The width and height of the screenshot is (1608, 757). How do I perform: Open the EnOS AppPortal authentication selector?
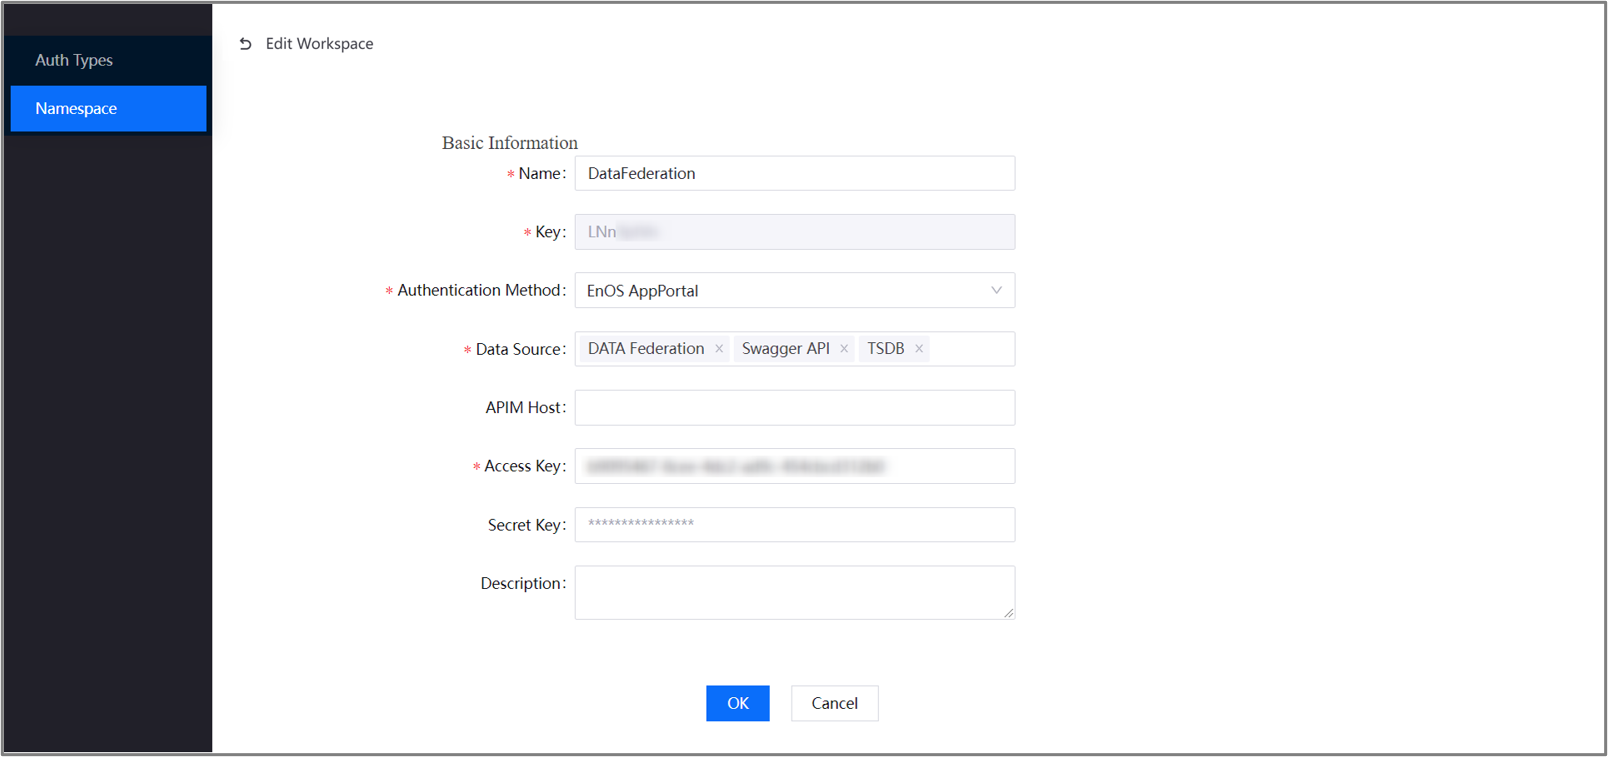(780, 291)
